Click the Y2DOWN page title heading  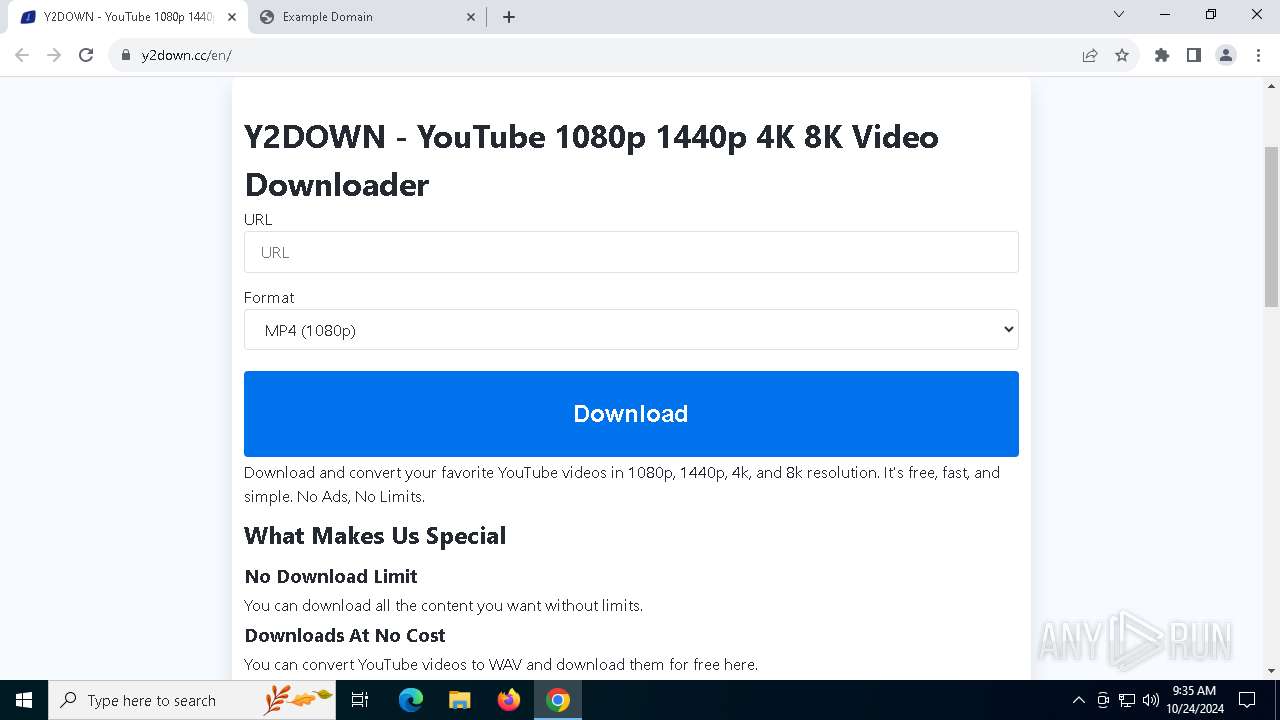(x=591, y=160)
